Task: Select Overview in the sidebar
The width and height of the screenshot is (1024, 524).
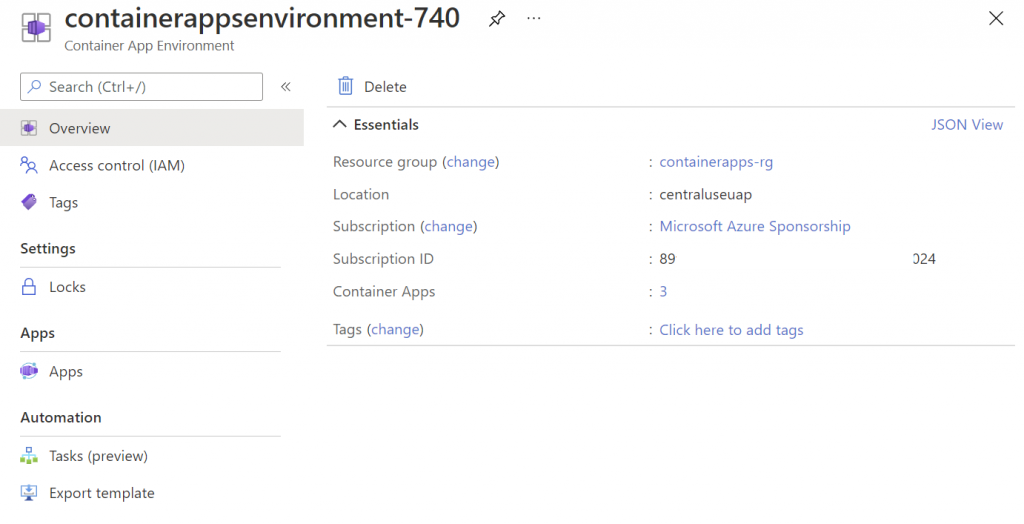Action: tap(152, 128)
